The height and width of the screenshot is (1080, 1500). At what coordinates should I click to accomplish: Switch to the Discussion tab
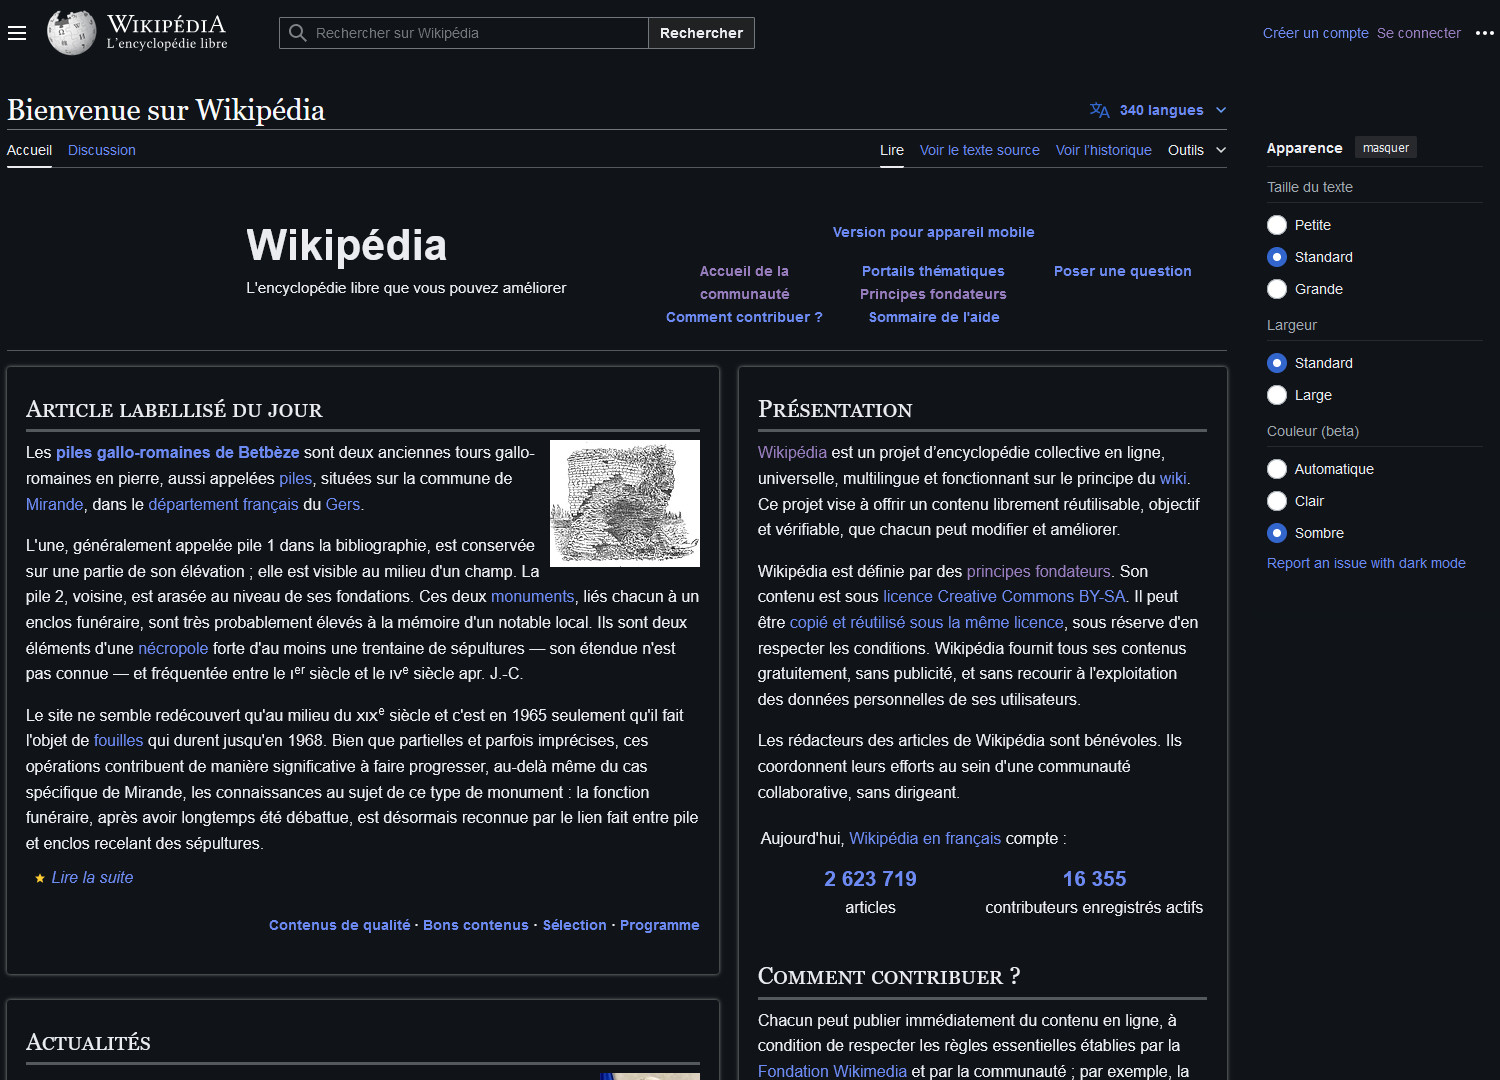[102, 150]
